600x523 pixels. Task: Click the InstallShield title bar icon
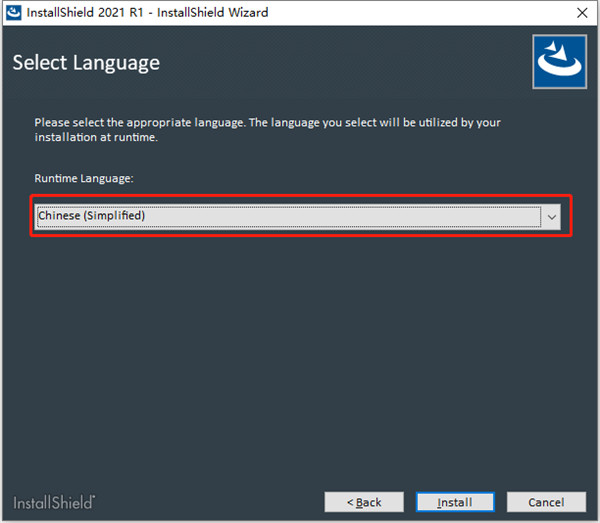coord(14,13)
